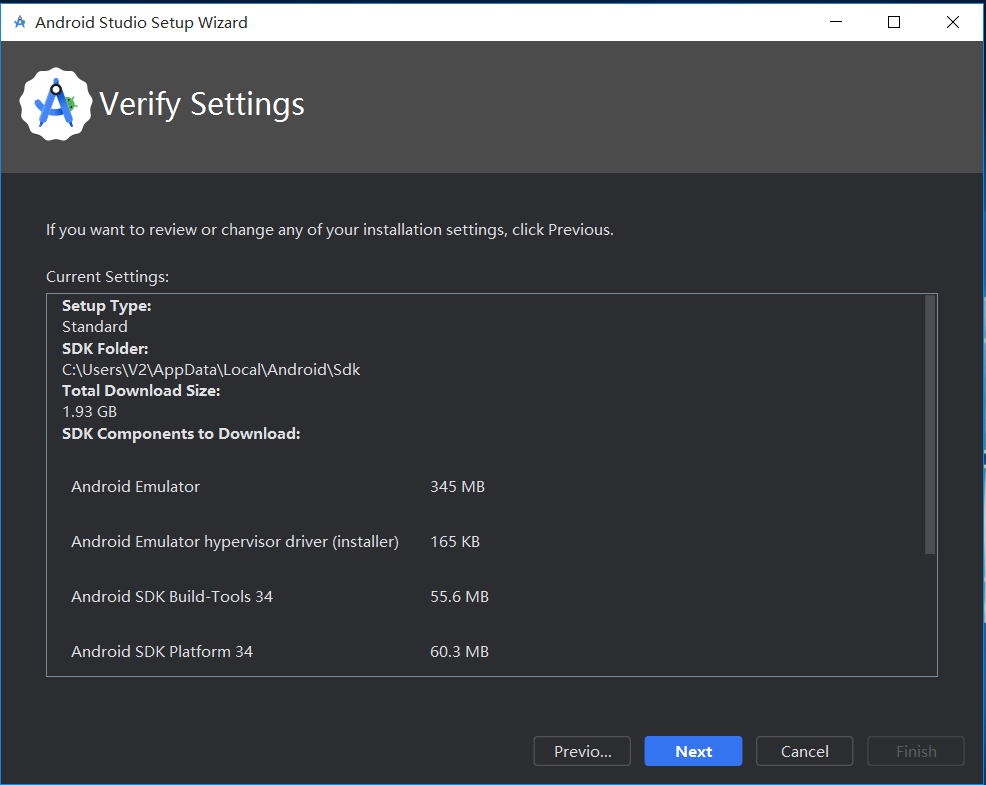986x785 pixels.
Task: Click the Setup Type heading
Action: [x=107, y=306]
